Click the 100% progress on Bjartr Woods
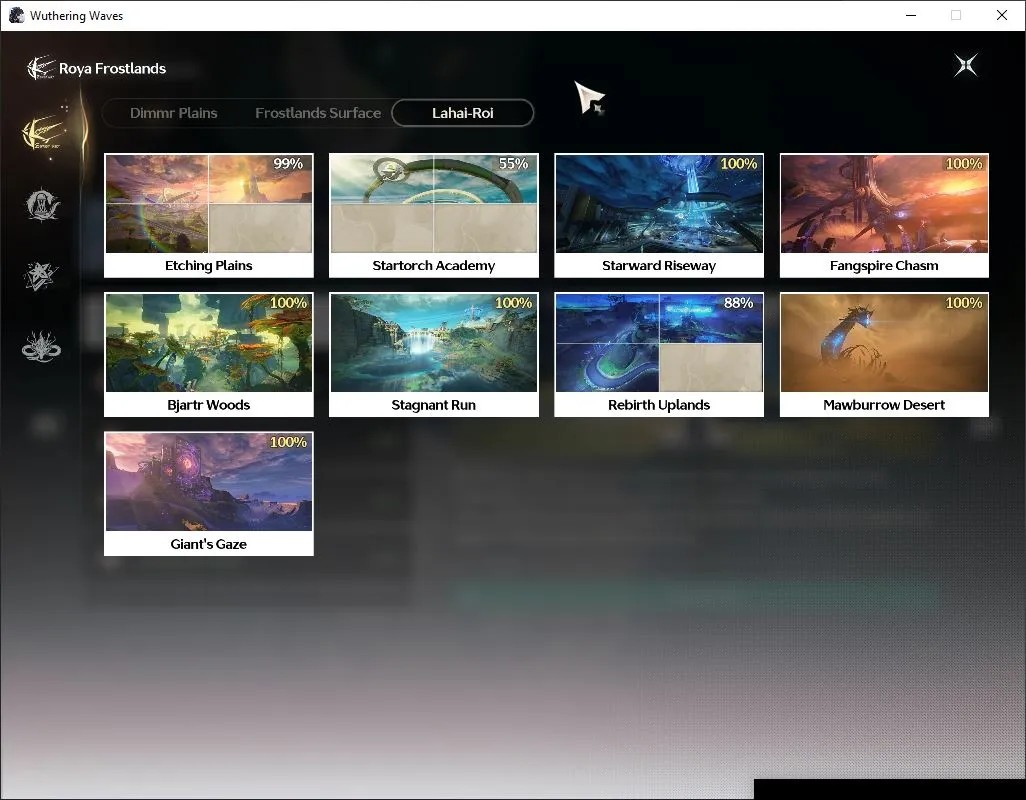This screenshot has height=800, width=1026. pos(289,303)
